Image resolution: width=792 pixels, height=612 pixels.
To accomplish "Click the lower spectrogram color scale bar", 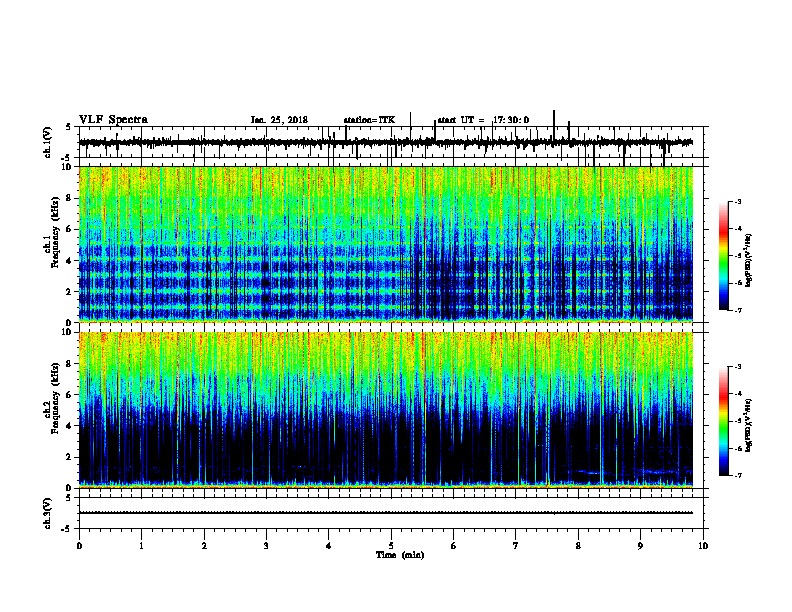I will tap(723, 421).
